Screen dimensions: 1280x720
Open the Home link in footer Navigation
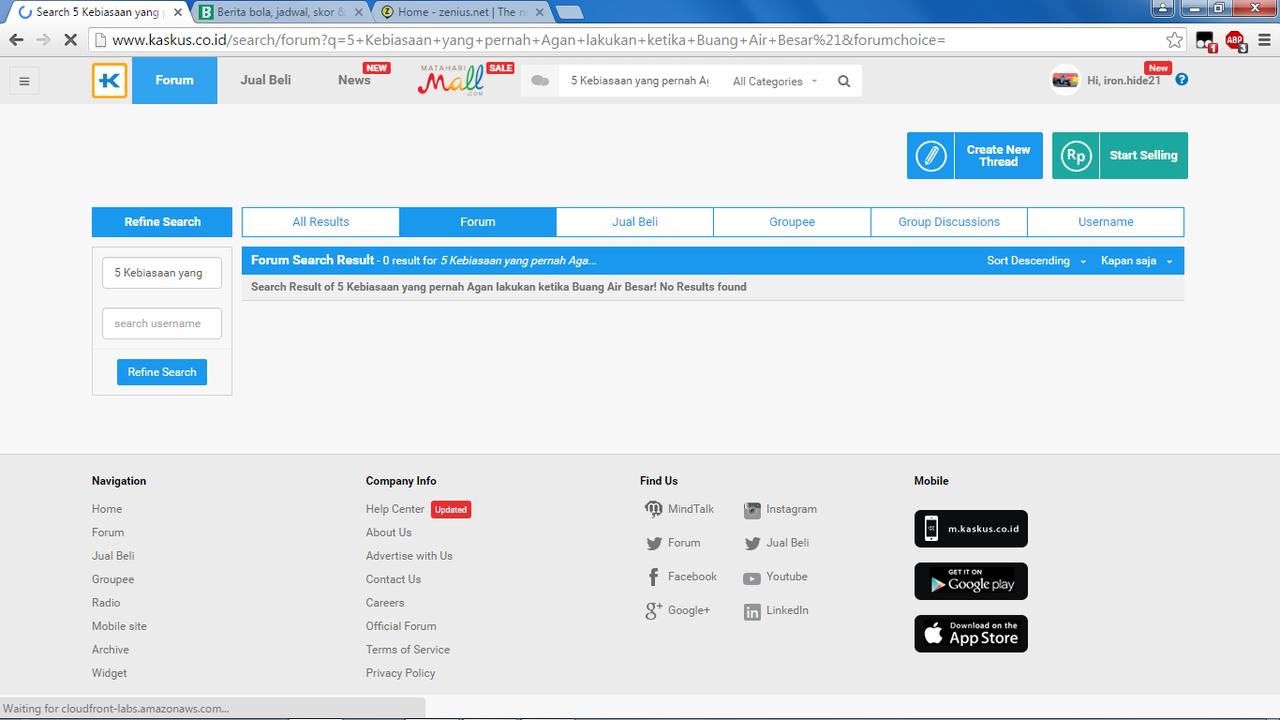pyautogui.click(x=107, y=509)
